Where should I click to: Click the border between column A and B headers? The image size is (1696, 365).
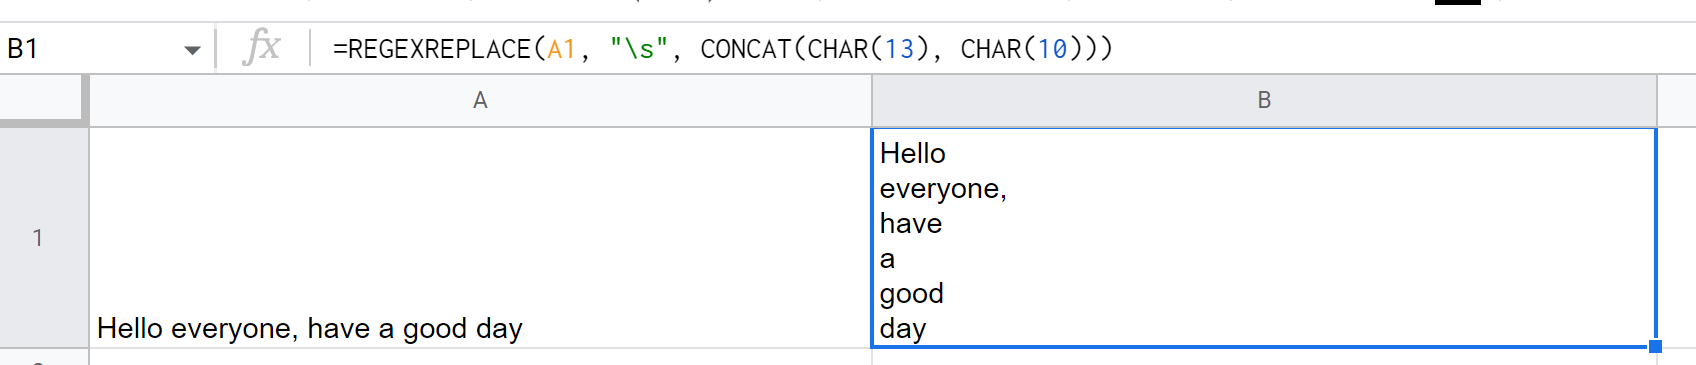click(872, 100)
